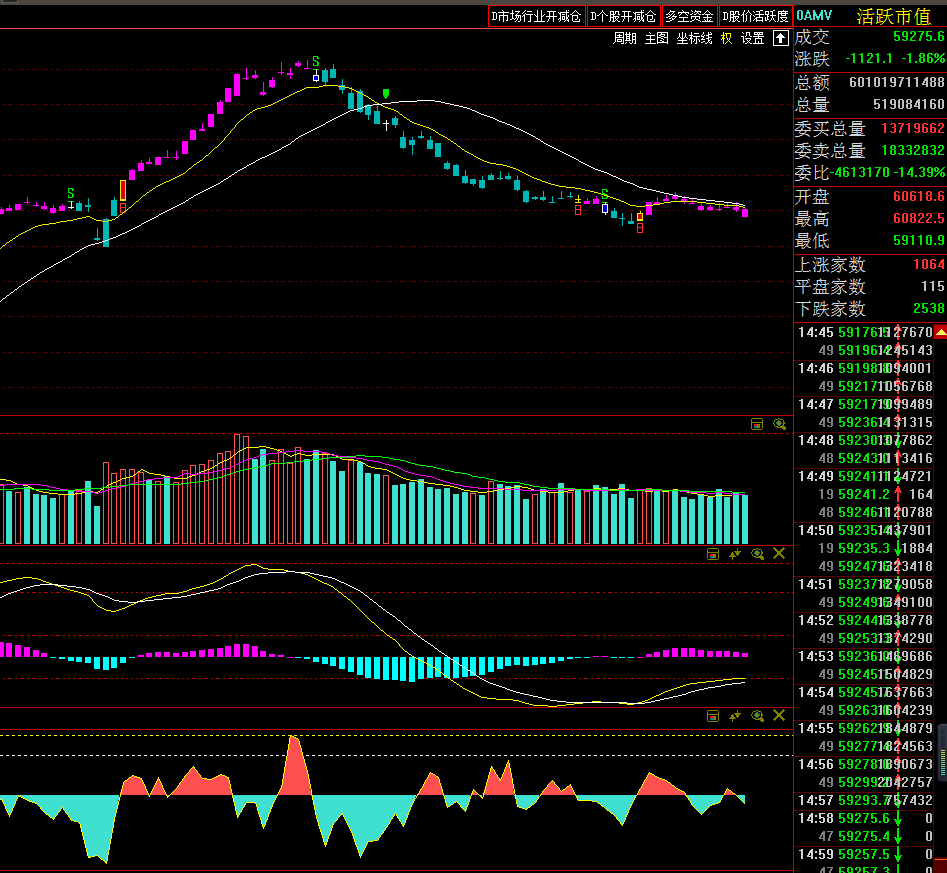Close the bottom oscillator panel
This screenshot has width=947, height=873.
coord(779,715)
